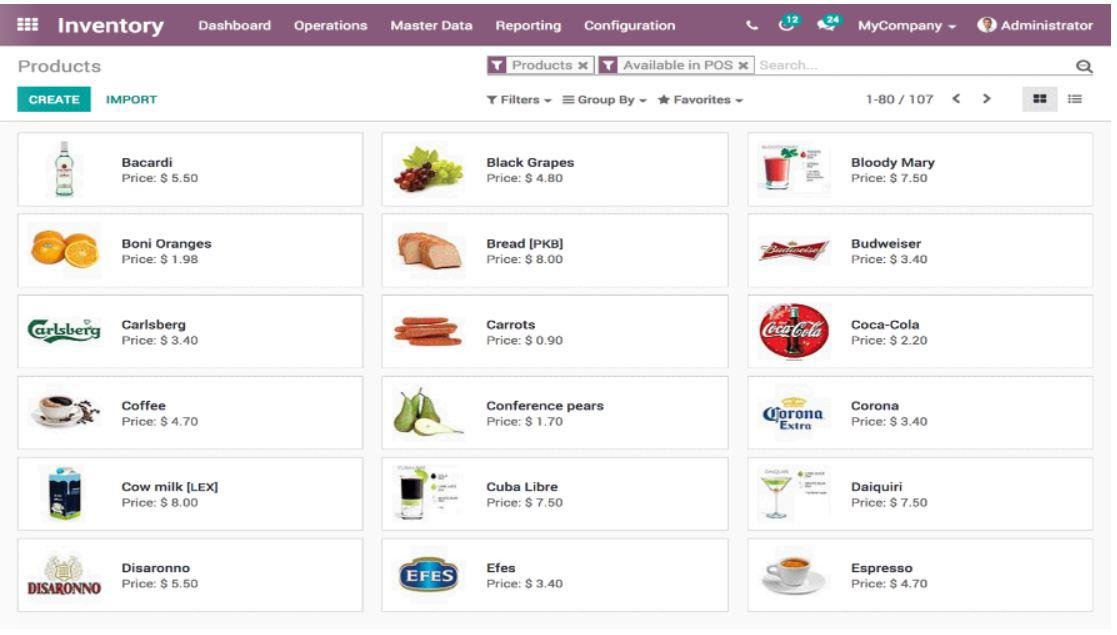
Task: Open conversations chat icon with badge 24
Action: click(x=829, y=24)
